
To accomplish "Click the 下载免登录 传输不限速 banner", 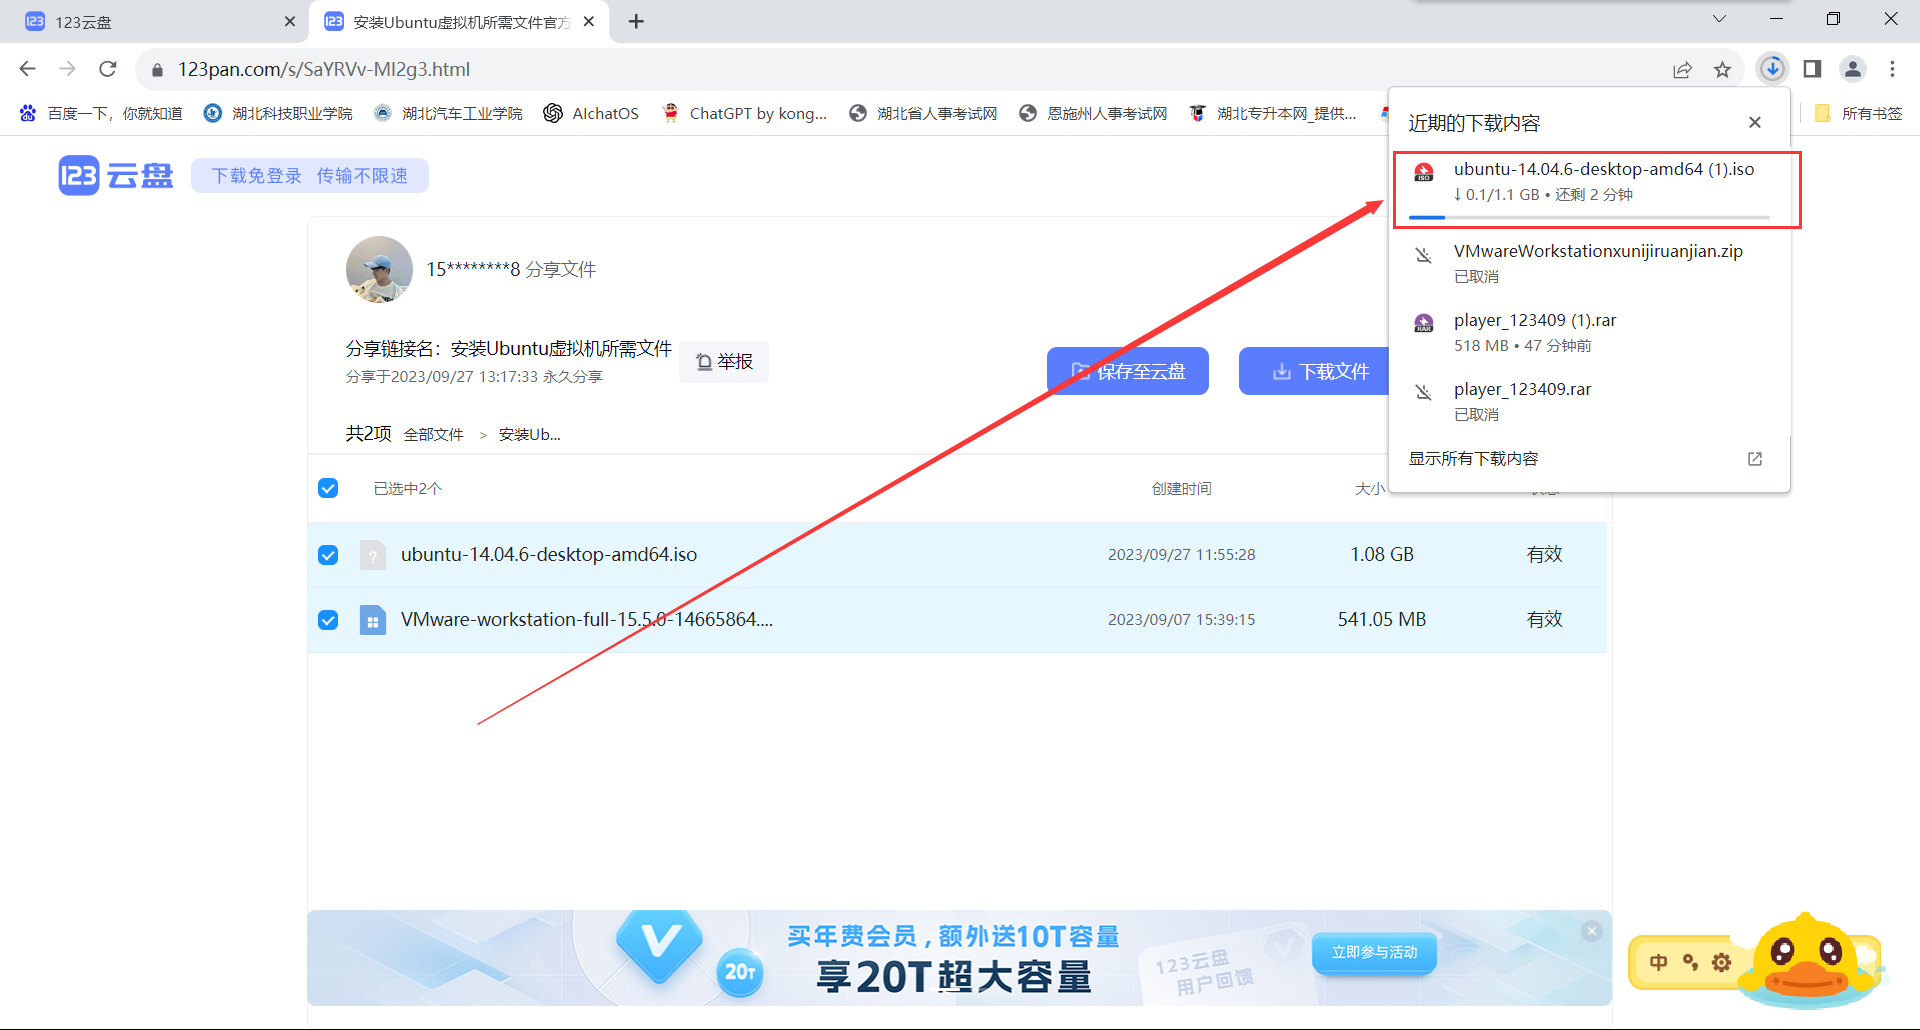I will (310, 175).
